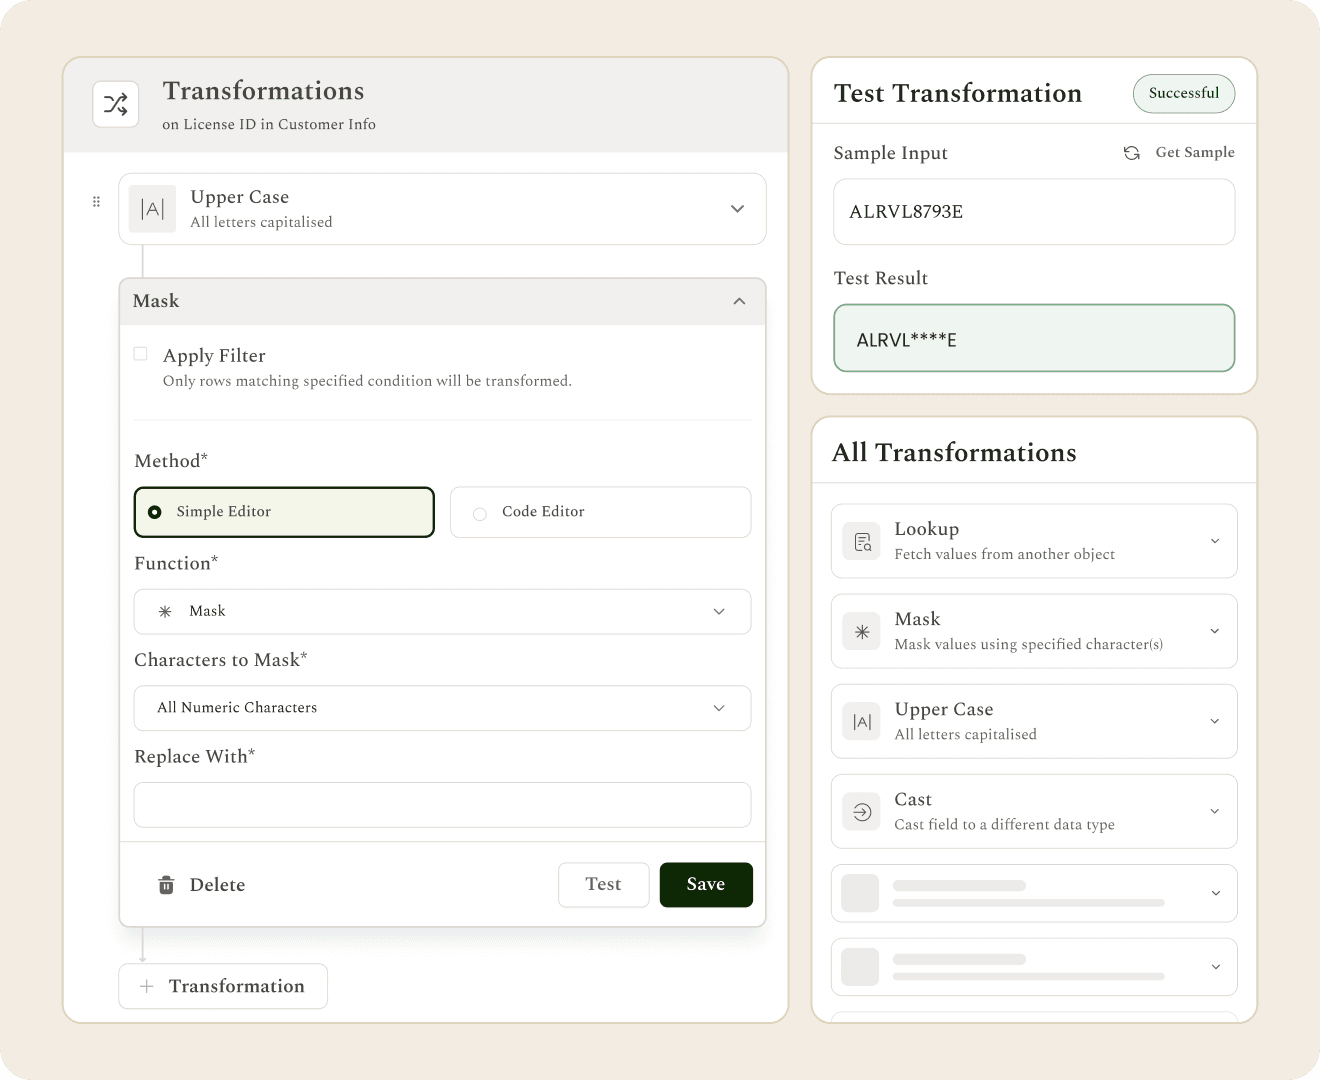Expand the Lookup transformation card
1320x1080 pixels.
[x=1215, y=541]
